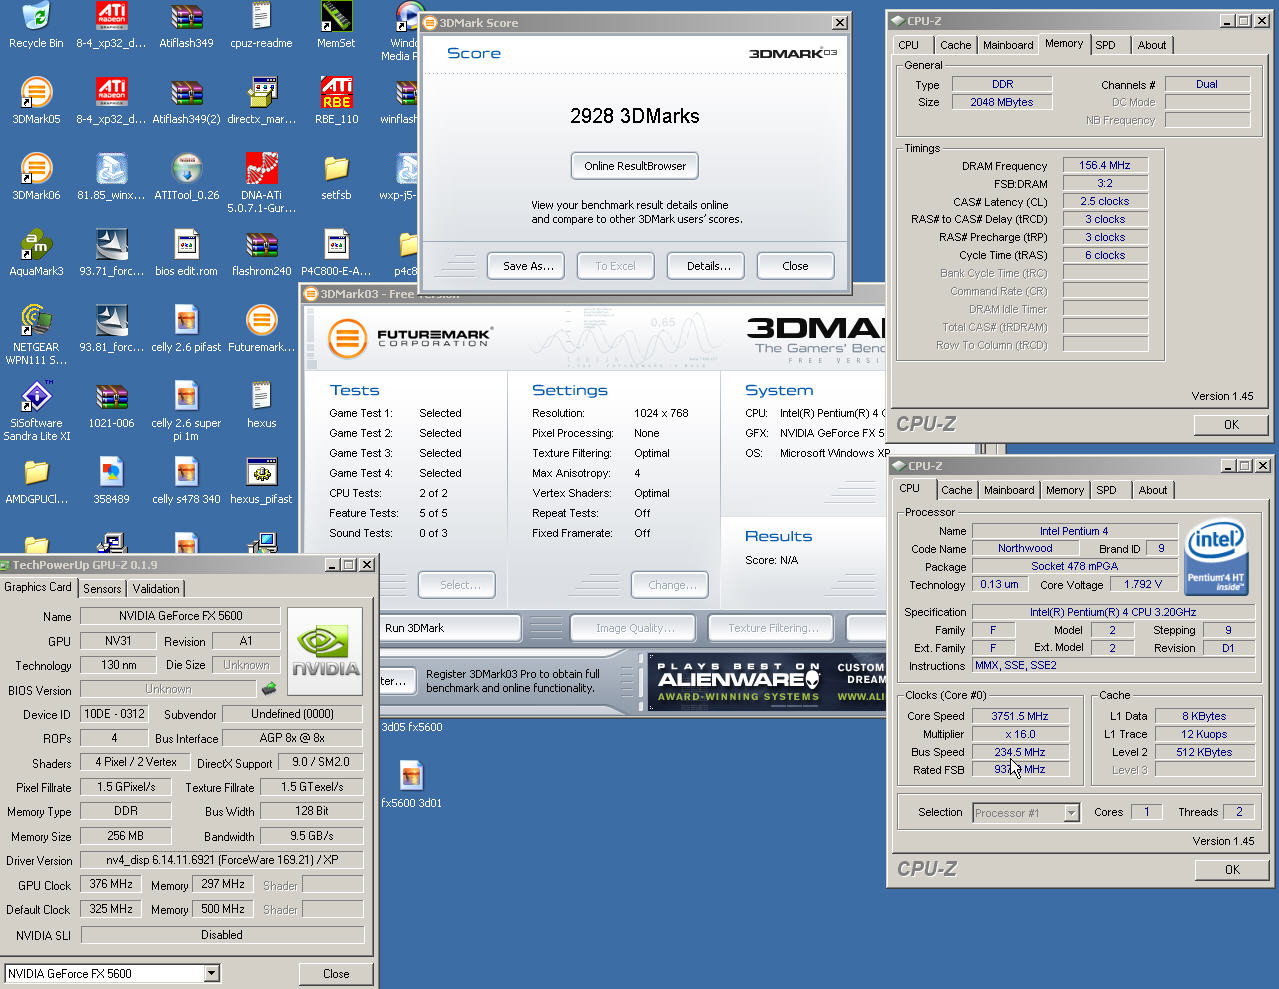Click the 2928 3DMarks score text
This screenshot has height=989, width=1279.
pos(635,116)
